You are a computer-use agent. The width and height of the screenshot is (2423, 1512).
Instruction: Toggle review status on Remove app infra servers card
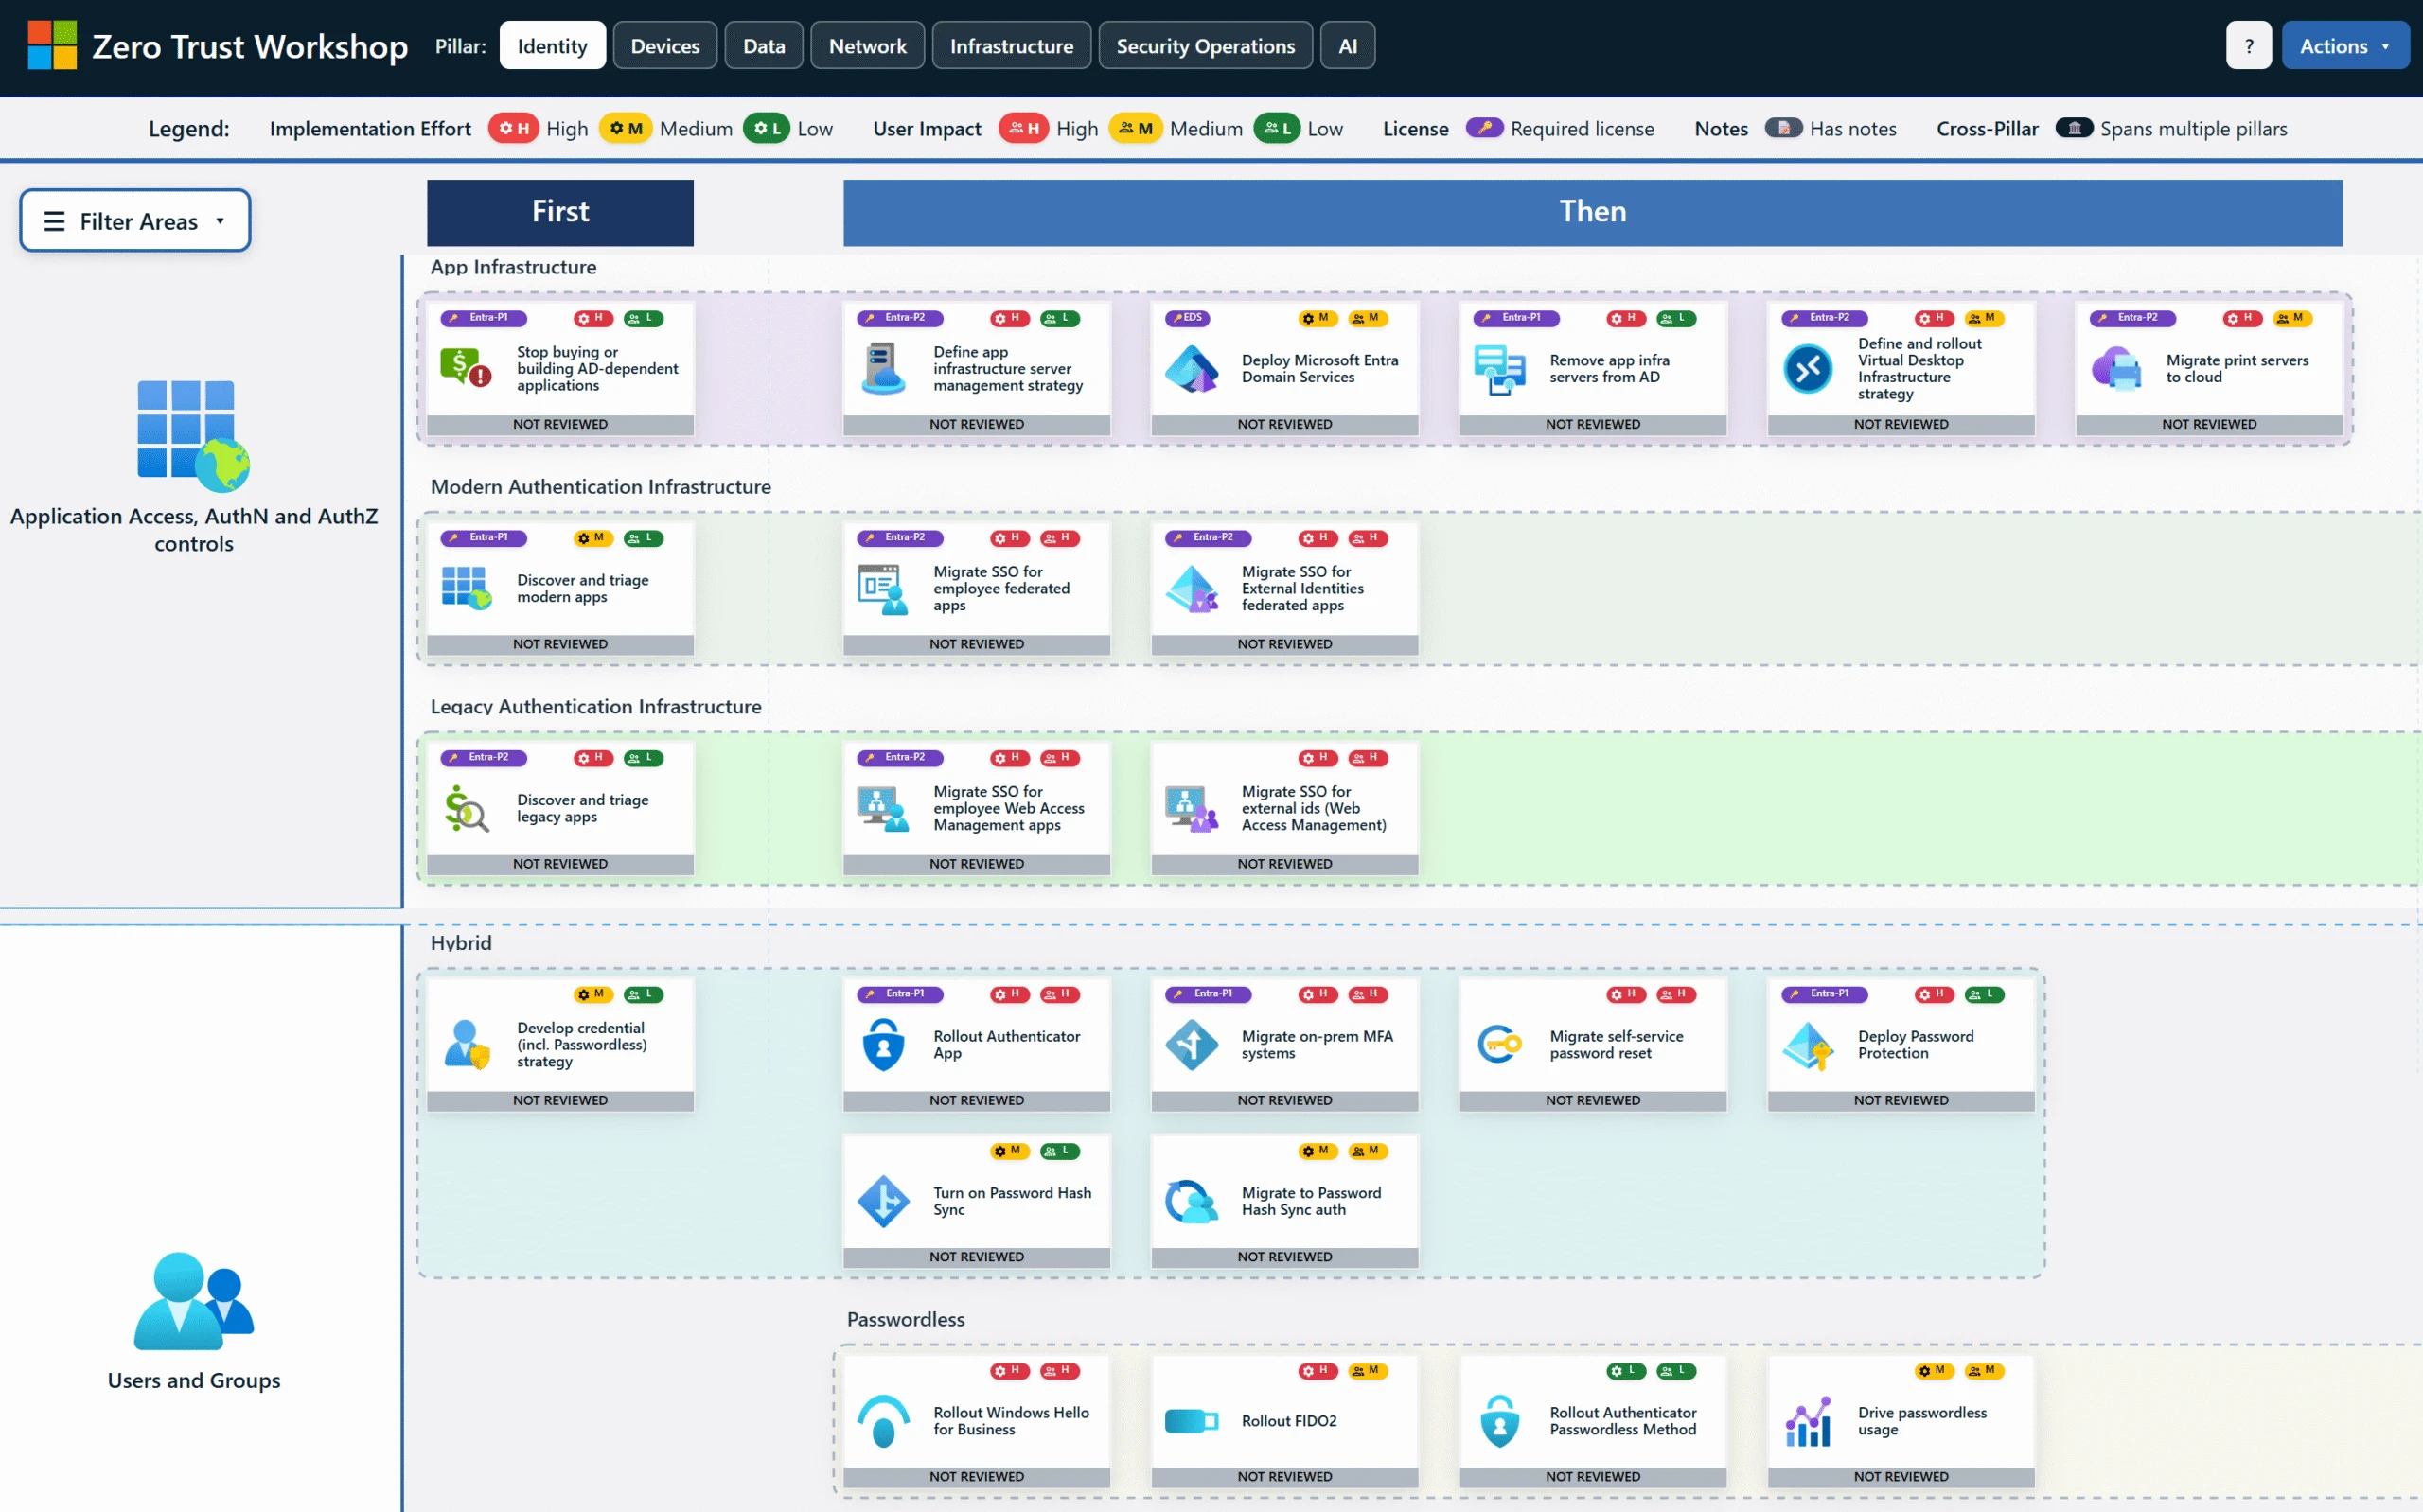coord(1592,424)
